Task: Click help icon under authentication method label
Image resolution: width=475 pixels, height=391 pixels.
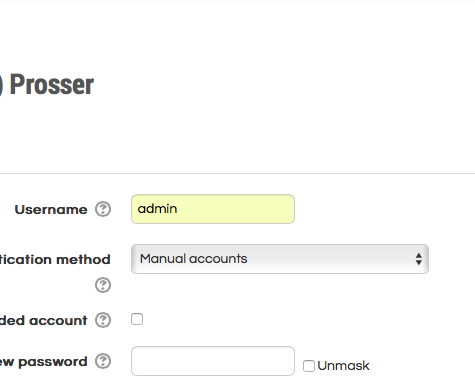Action: click(x=103, y=285)
